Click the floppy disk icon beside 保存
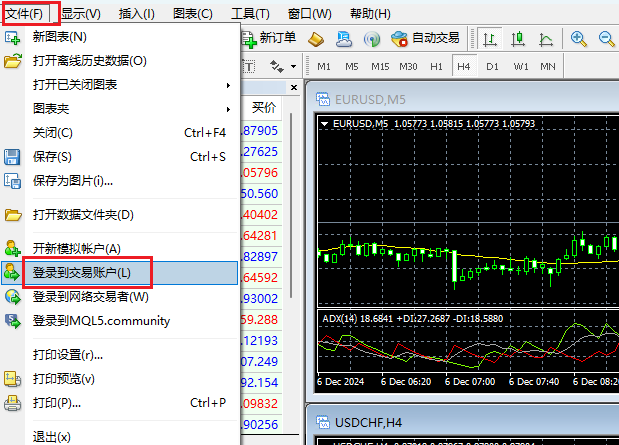619x445 pixels. point(12,157)
